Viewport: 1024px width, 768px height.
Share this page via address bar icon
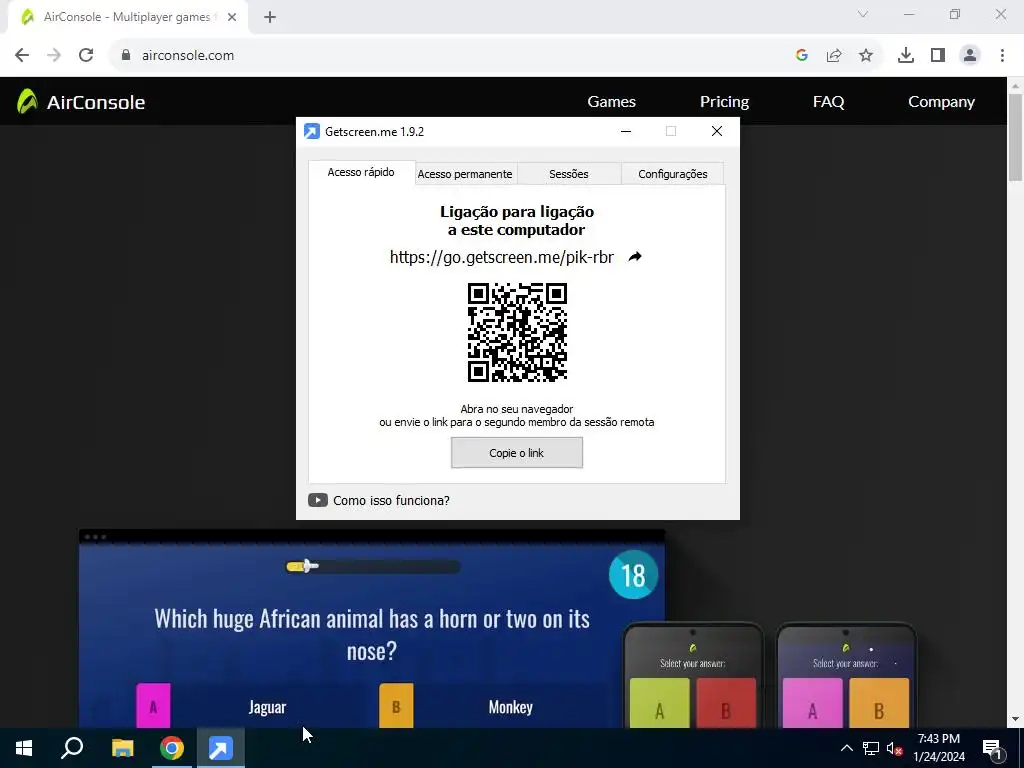click(834, 55)
